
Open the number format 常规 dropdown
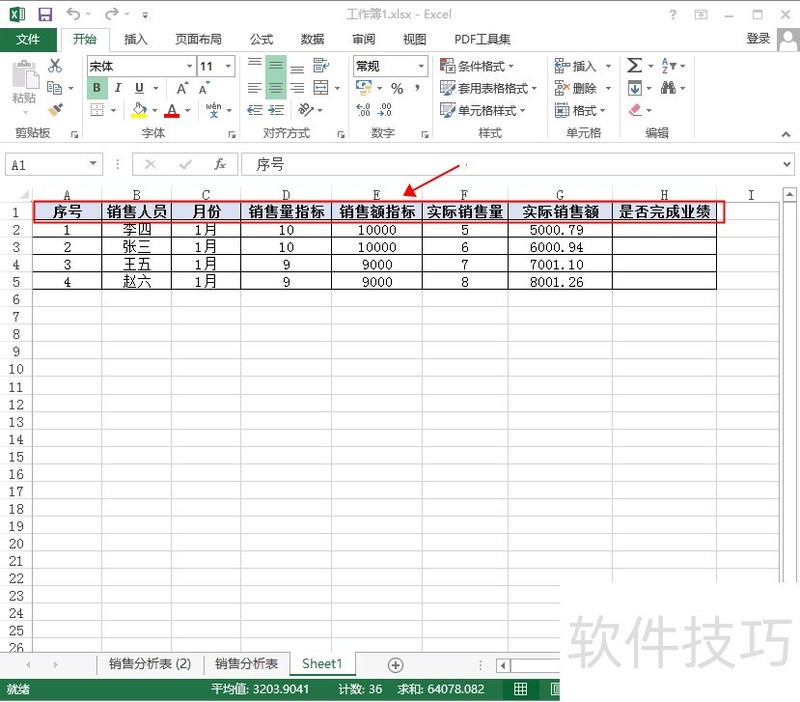(421, 66)
